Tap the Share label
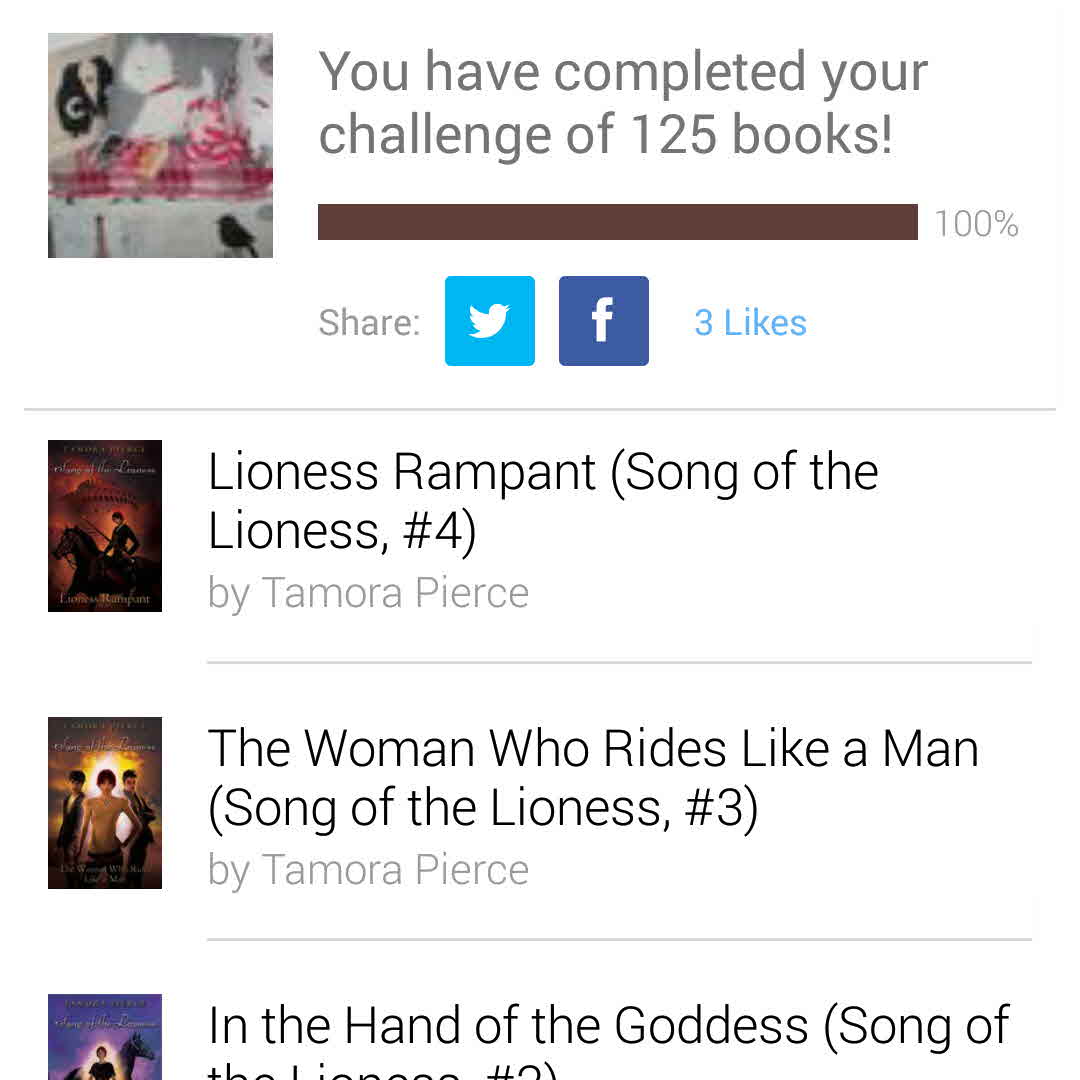The image size is (1080, 1080). 369,323
